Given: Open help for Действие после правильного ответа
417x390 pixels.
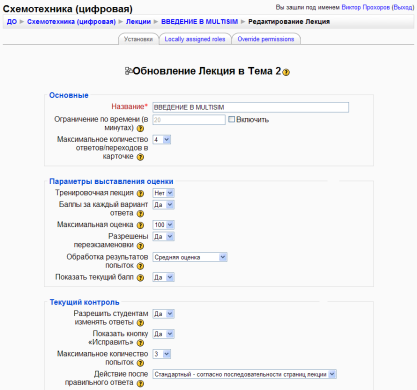Looking at the screenshot, I should point(140,383).
